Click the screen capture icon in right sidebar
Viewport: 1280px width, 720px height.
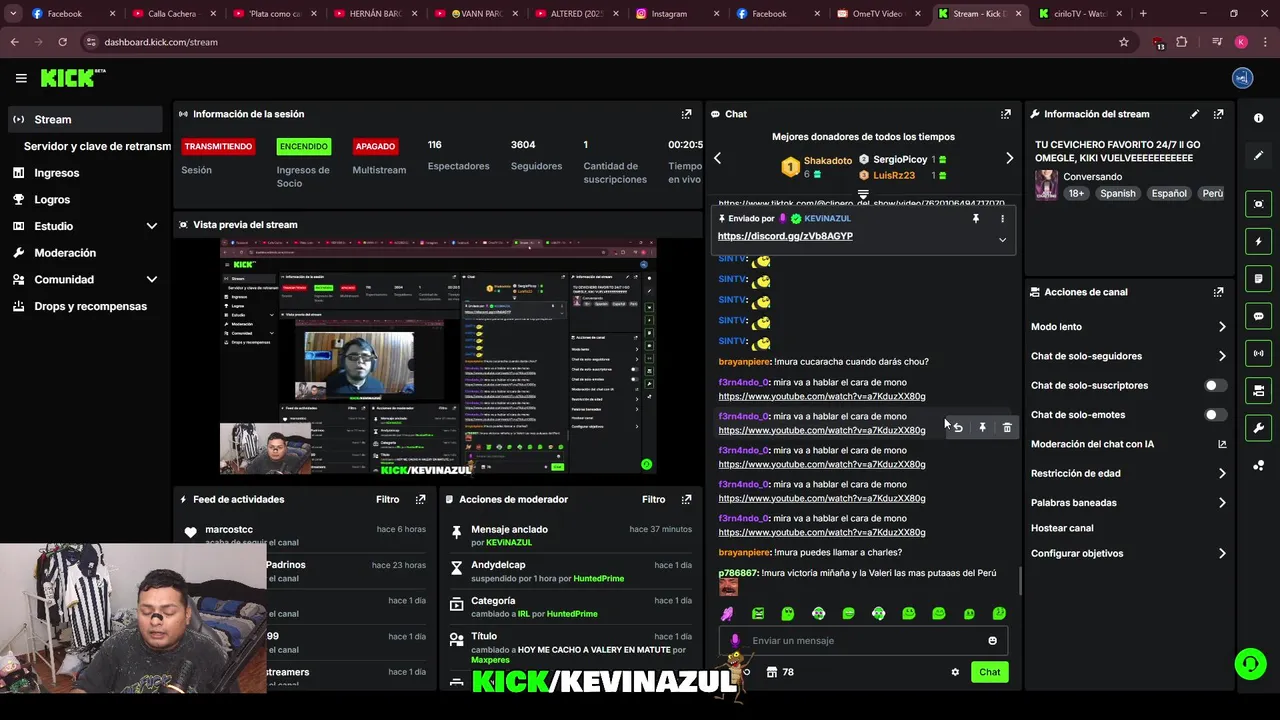tap(1258, 204)
